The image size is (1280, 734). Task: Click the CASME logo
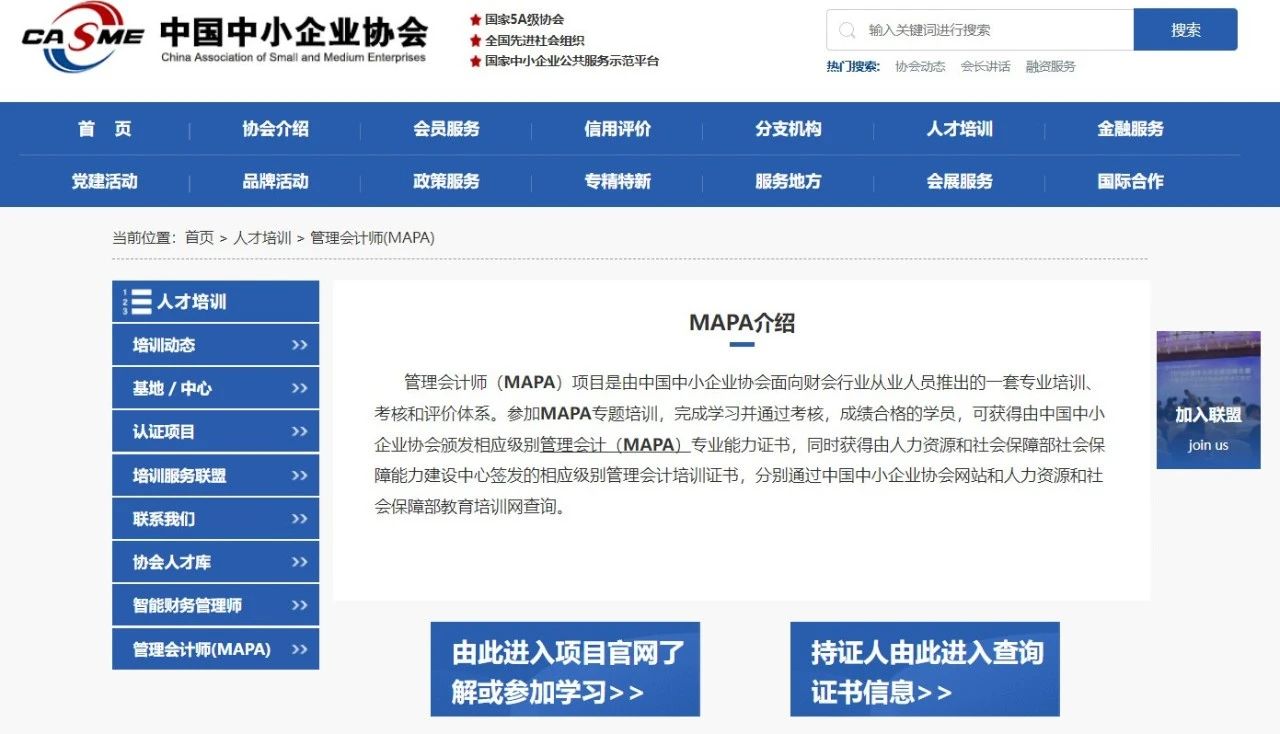83,38
